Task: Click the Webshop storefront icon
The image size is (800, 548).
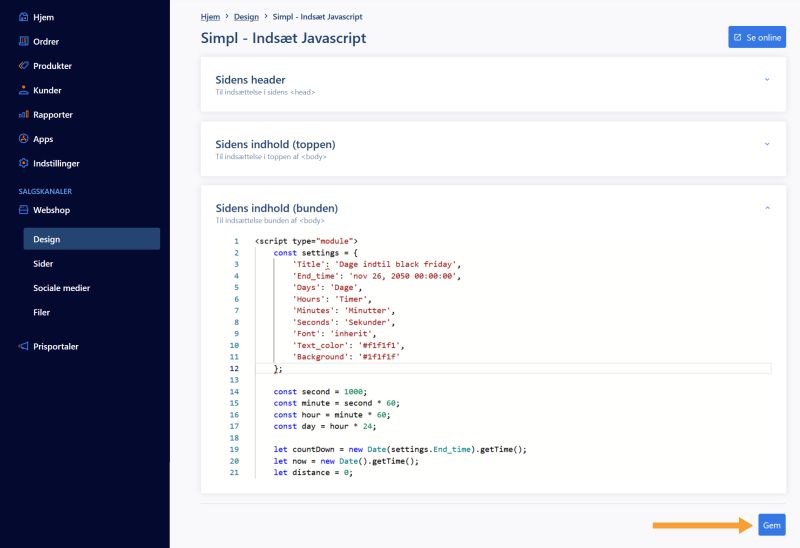Action: click(x=23, y=210)
